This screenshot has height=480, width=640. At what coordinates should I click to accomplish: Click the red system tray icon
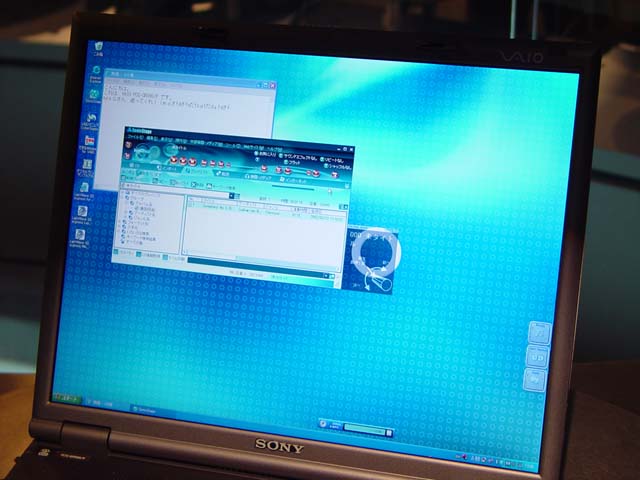point(464,456)
